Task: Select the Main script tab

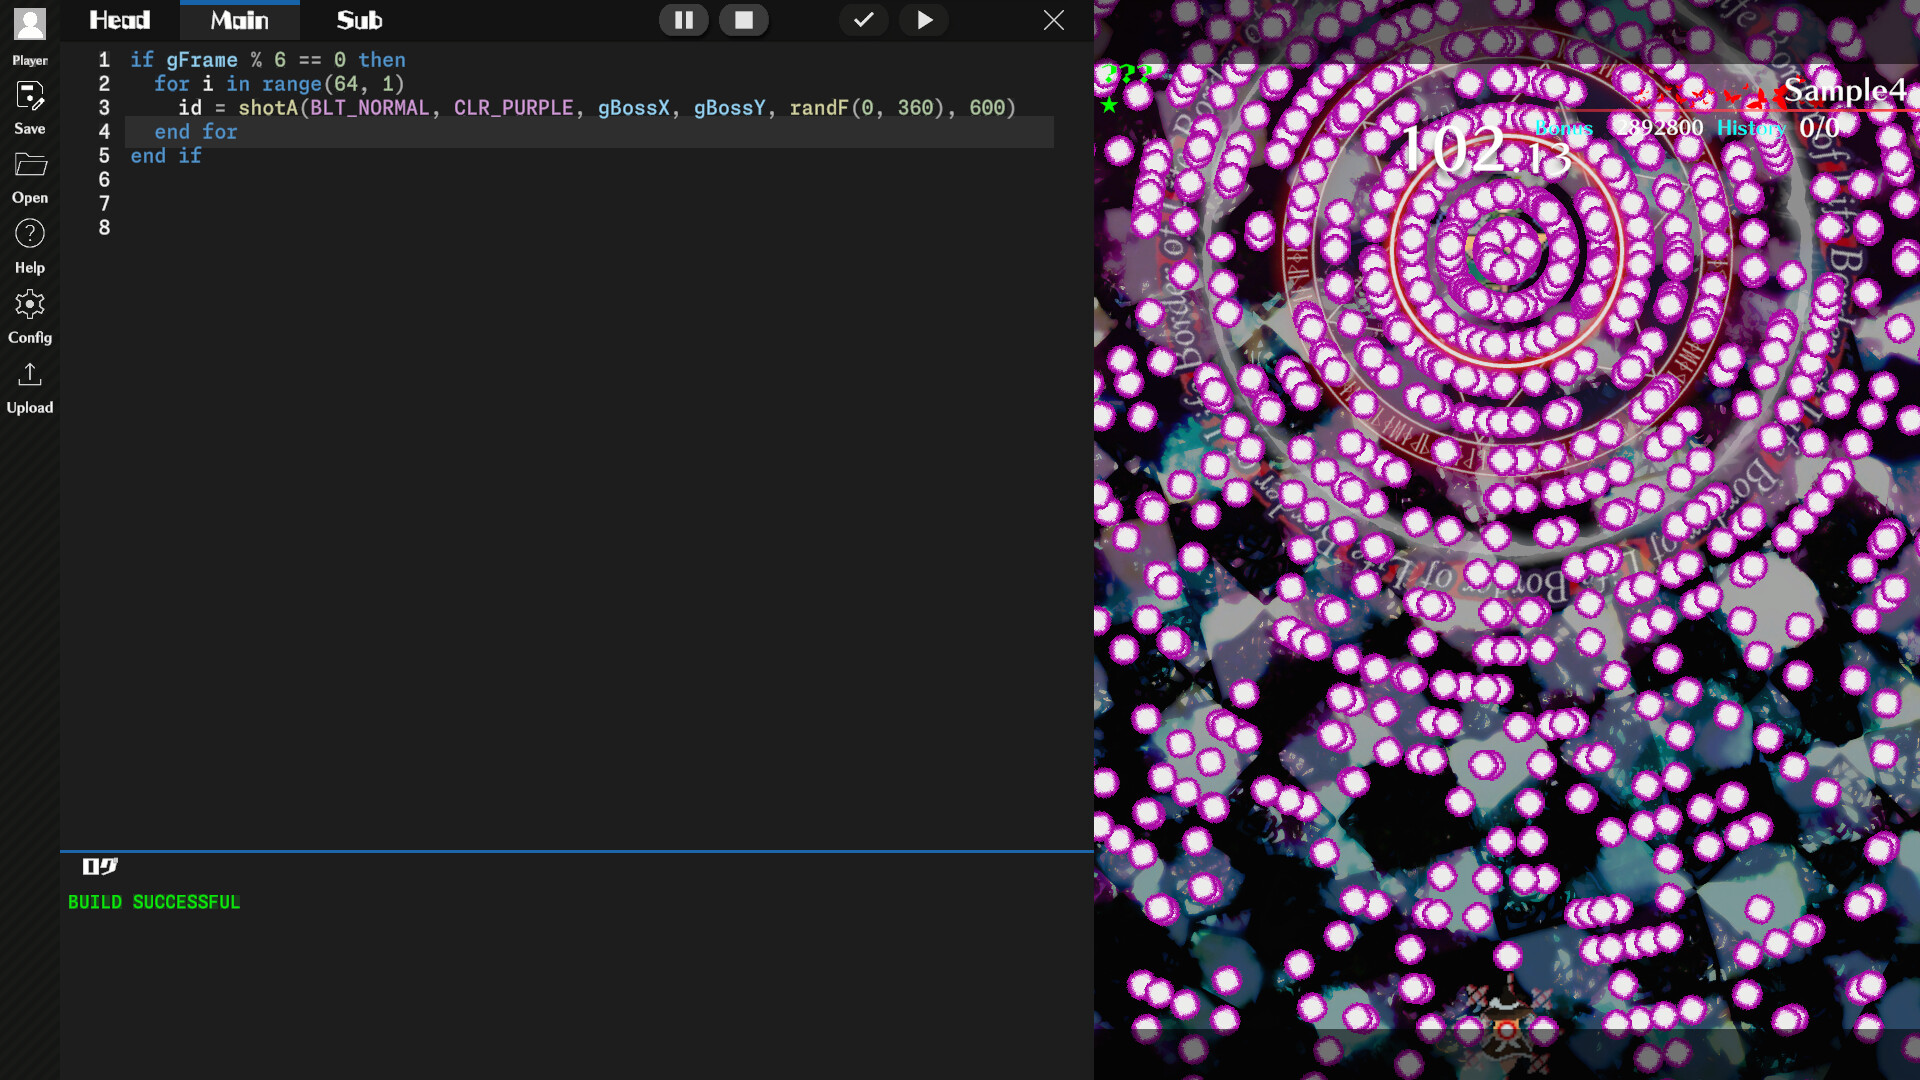Action: pos(239,19)
